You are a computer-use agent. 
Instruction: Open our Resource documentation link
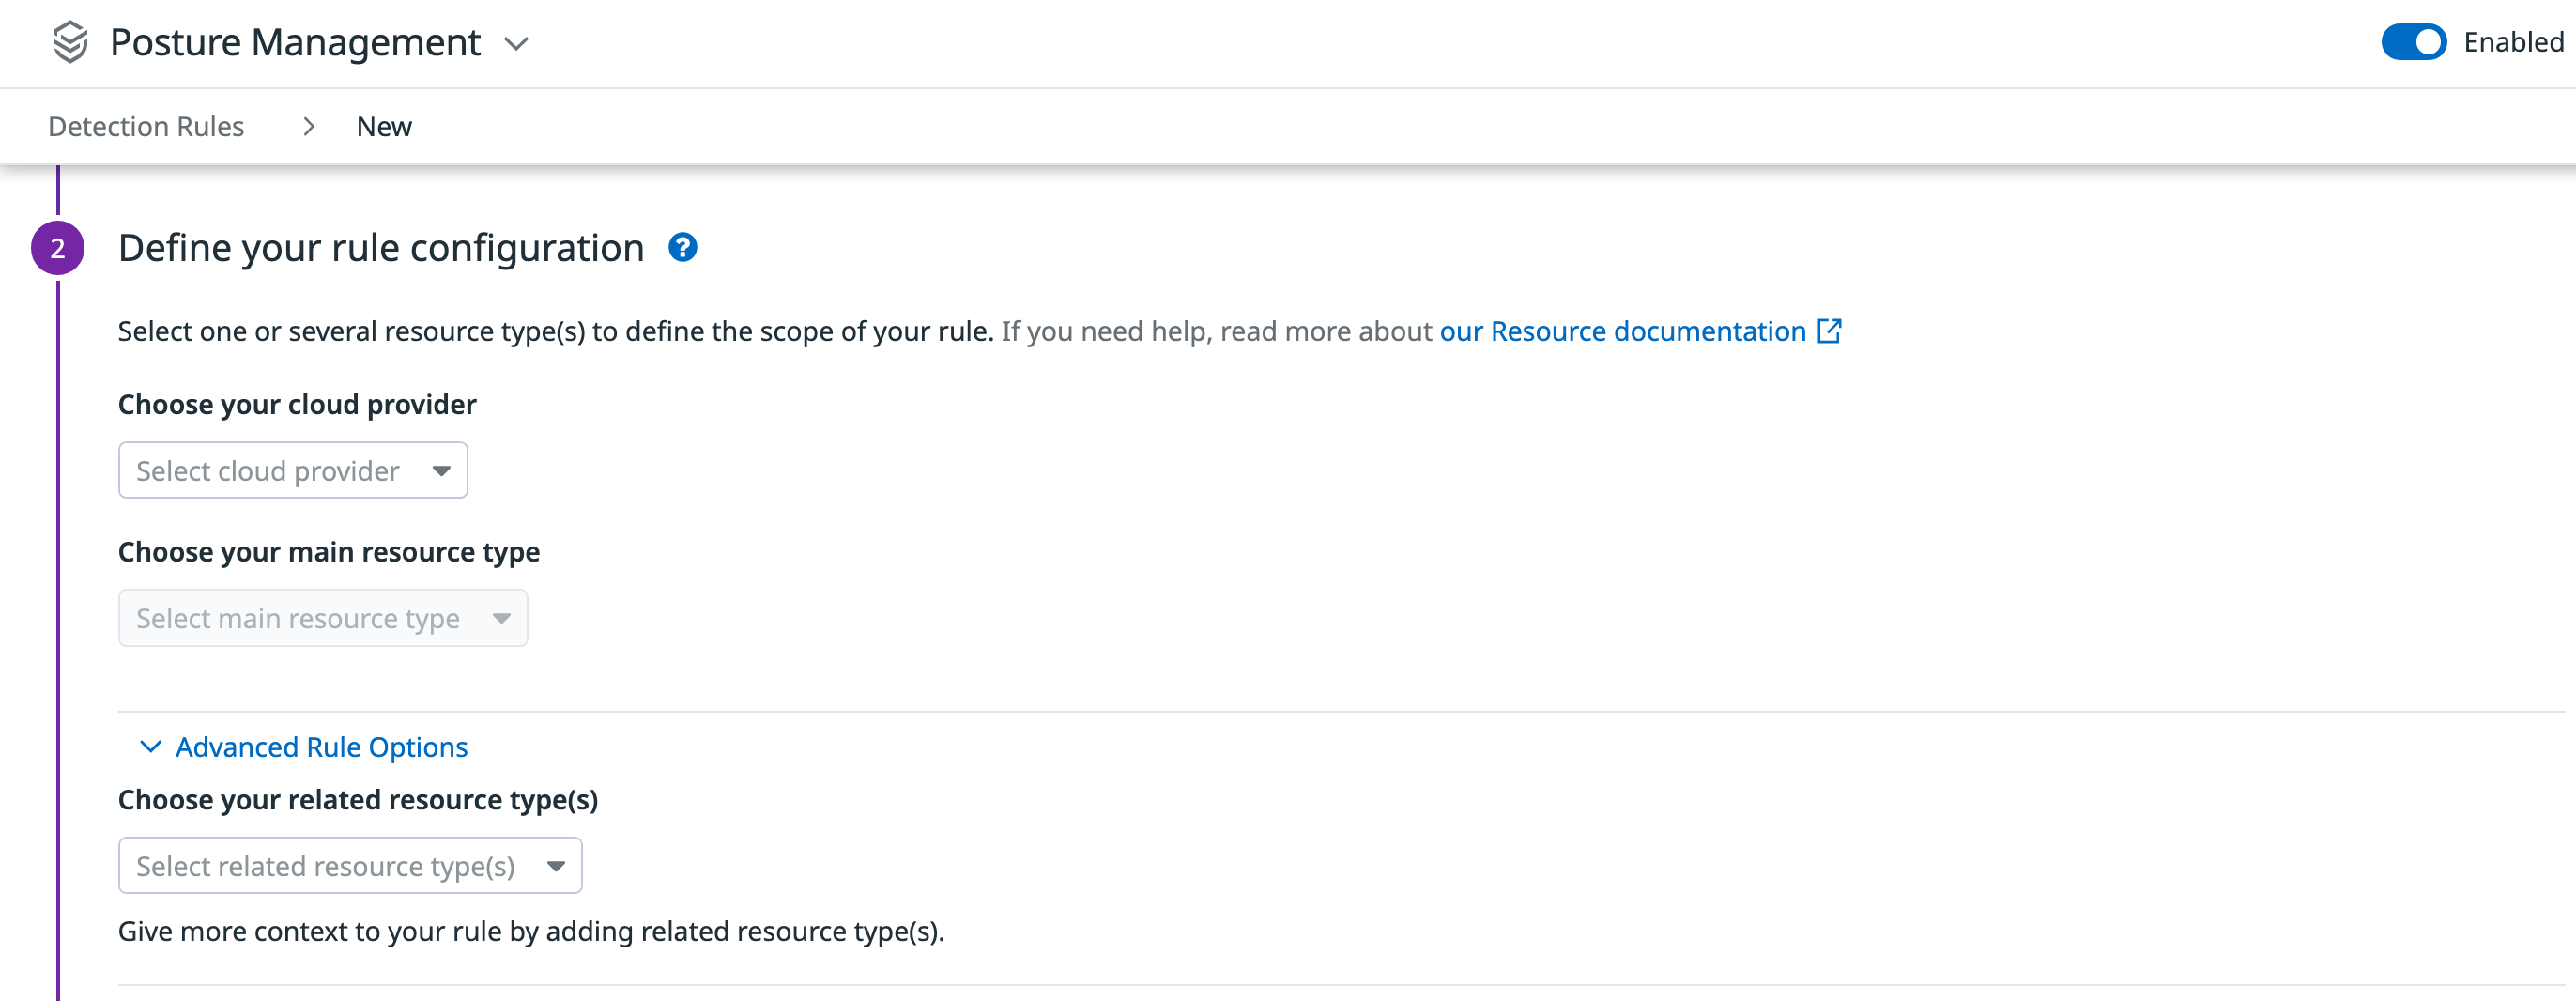coord(1621,331)
